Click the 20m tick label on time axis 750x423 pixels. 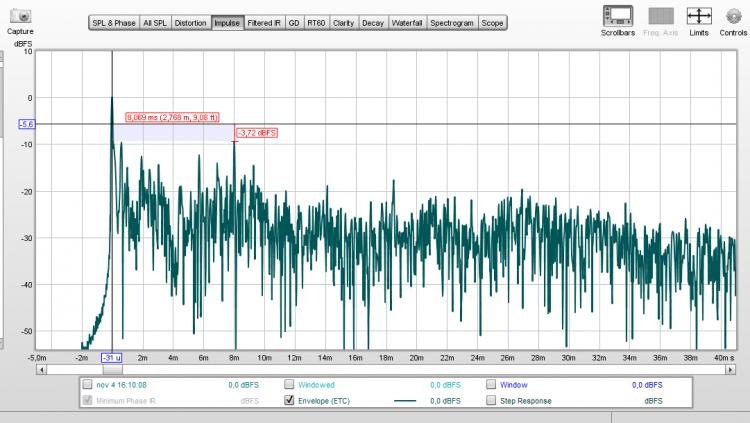coord(416,358)
